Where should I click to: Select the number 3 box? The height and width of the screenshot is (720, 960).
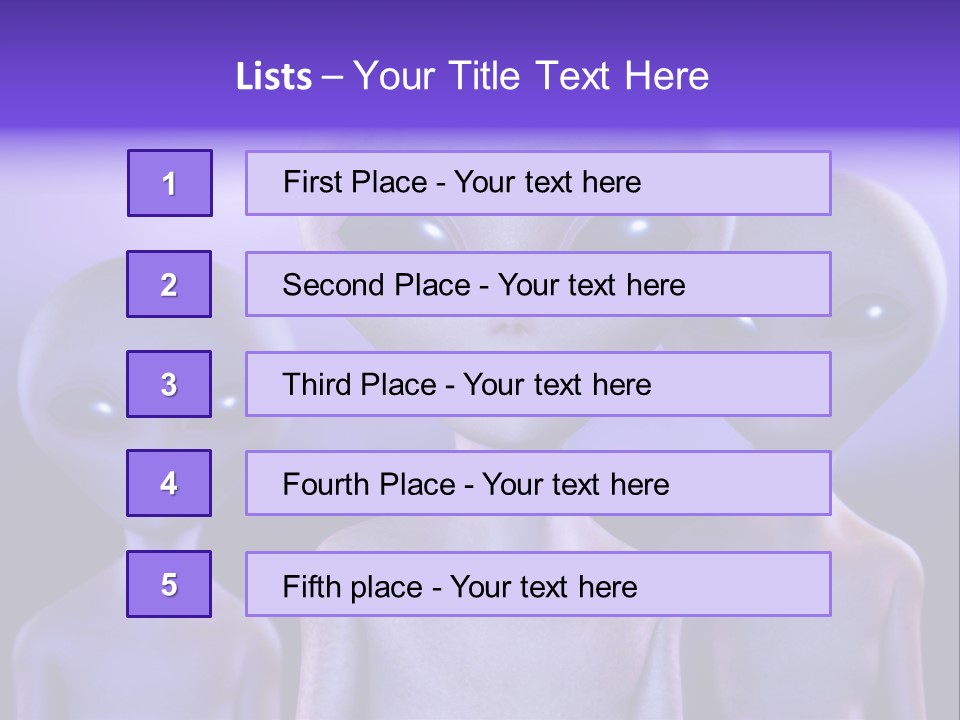click(169, 384)
